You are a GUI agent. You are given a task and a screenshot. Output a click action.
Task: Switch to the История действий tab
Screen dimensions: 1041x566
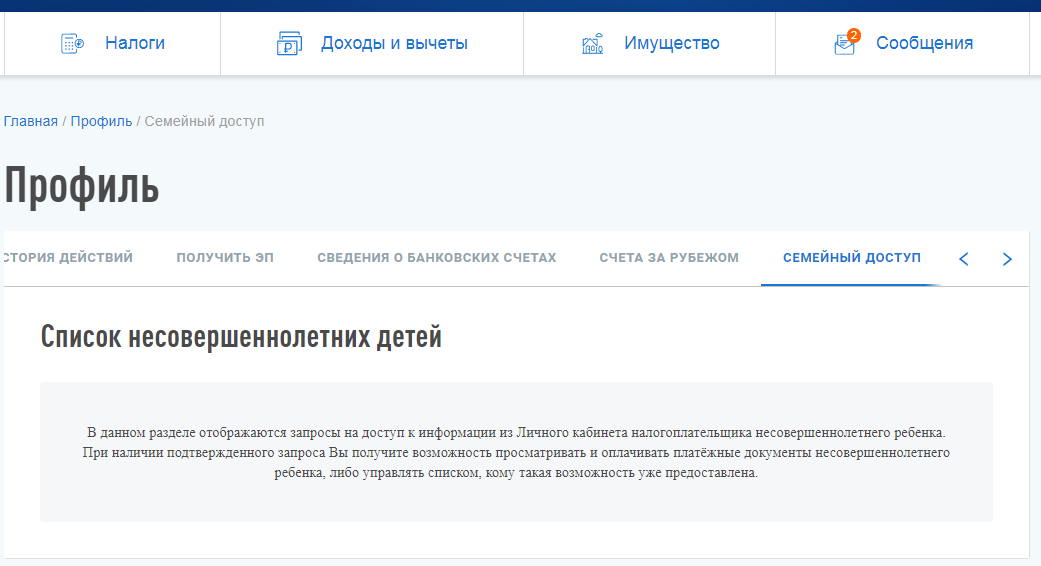pyautogui.click(x=70, y=258)
